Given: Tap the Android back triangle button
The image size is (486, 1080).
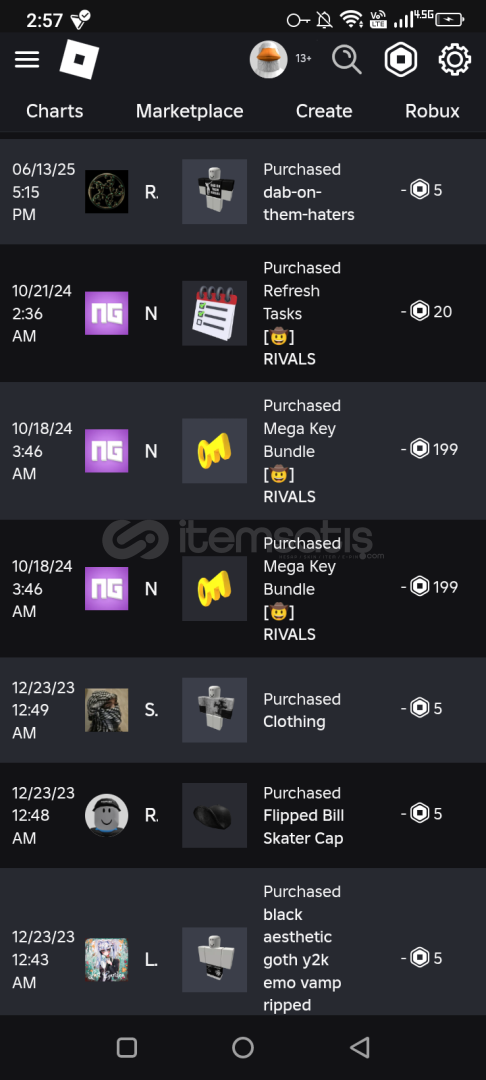Looking at the screenshot, I should click(359, 1048).
